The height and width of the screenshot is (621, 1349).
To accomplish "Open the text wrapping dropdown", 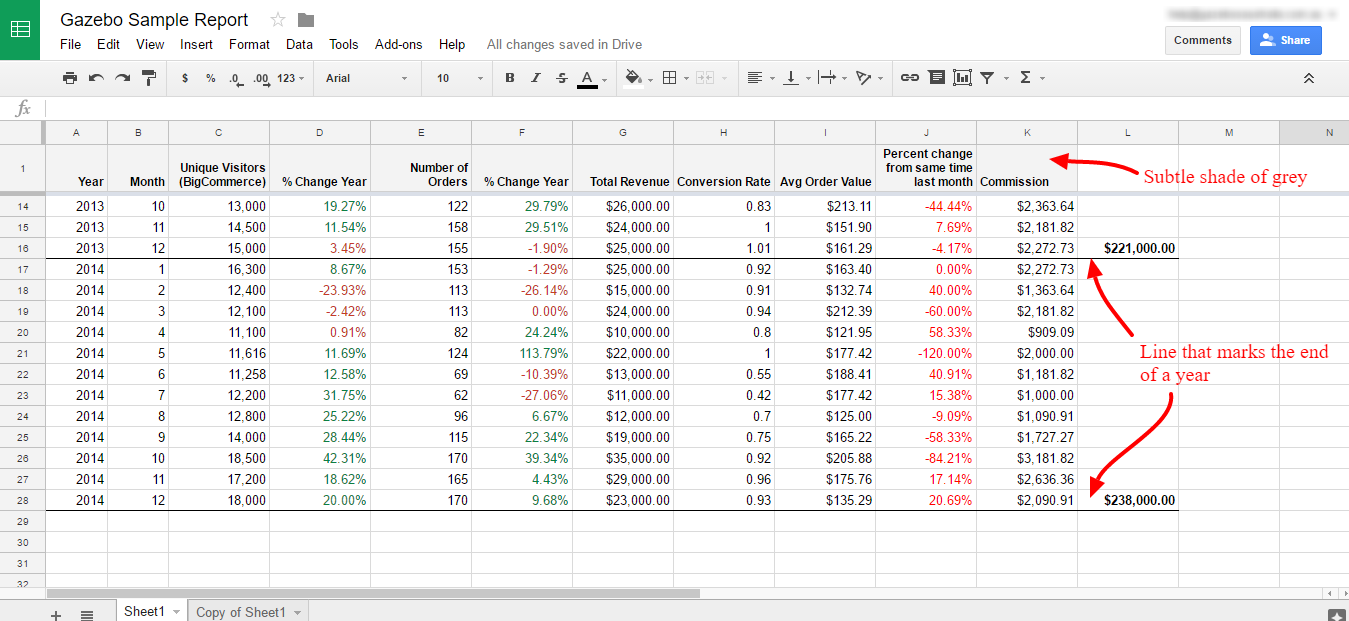I will tap(832, 78).
